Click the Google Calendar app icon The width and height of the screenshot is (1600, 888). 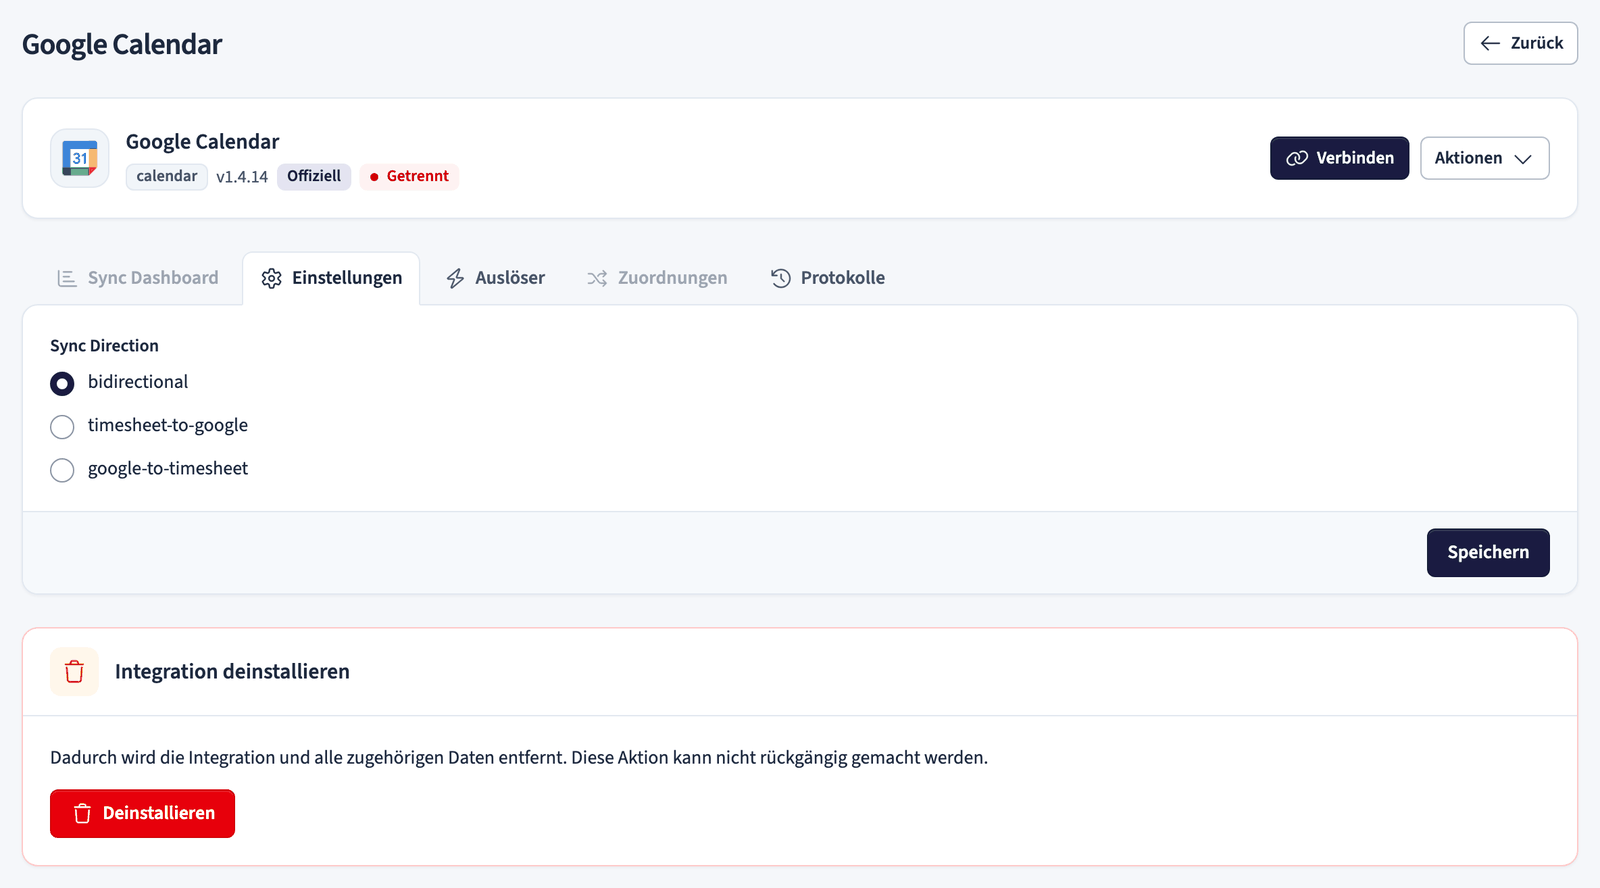[x=80, y=158]
